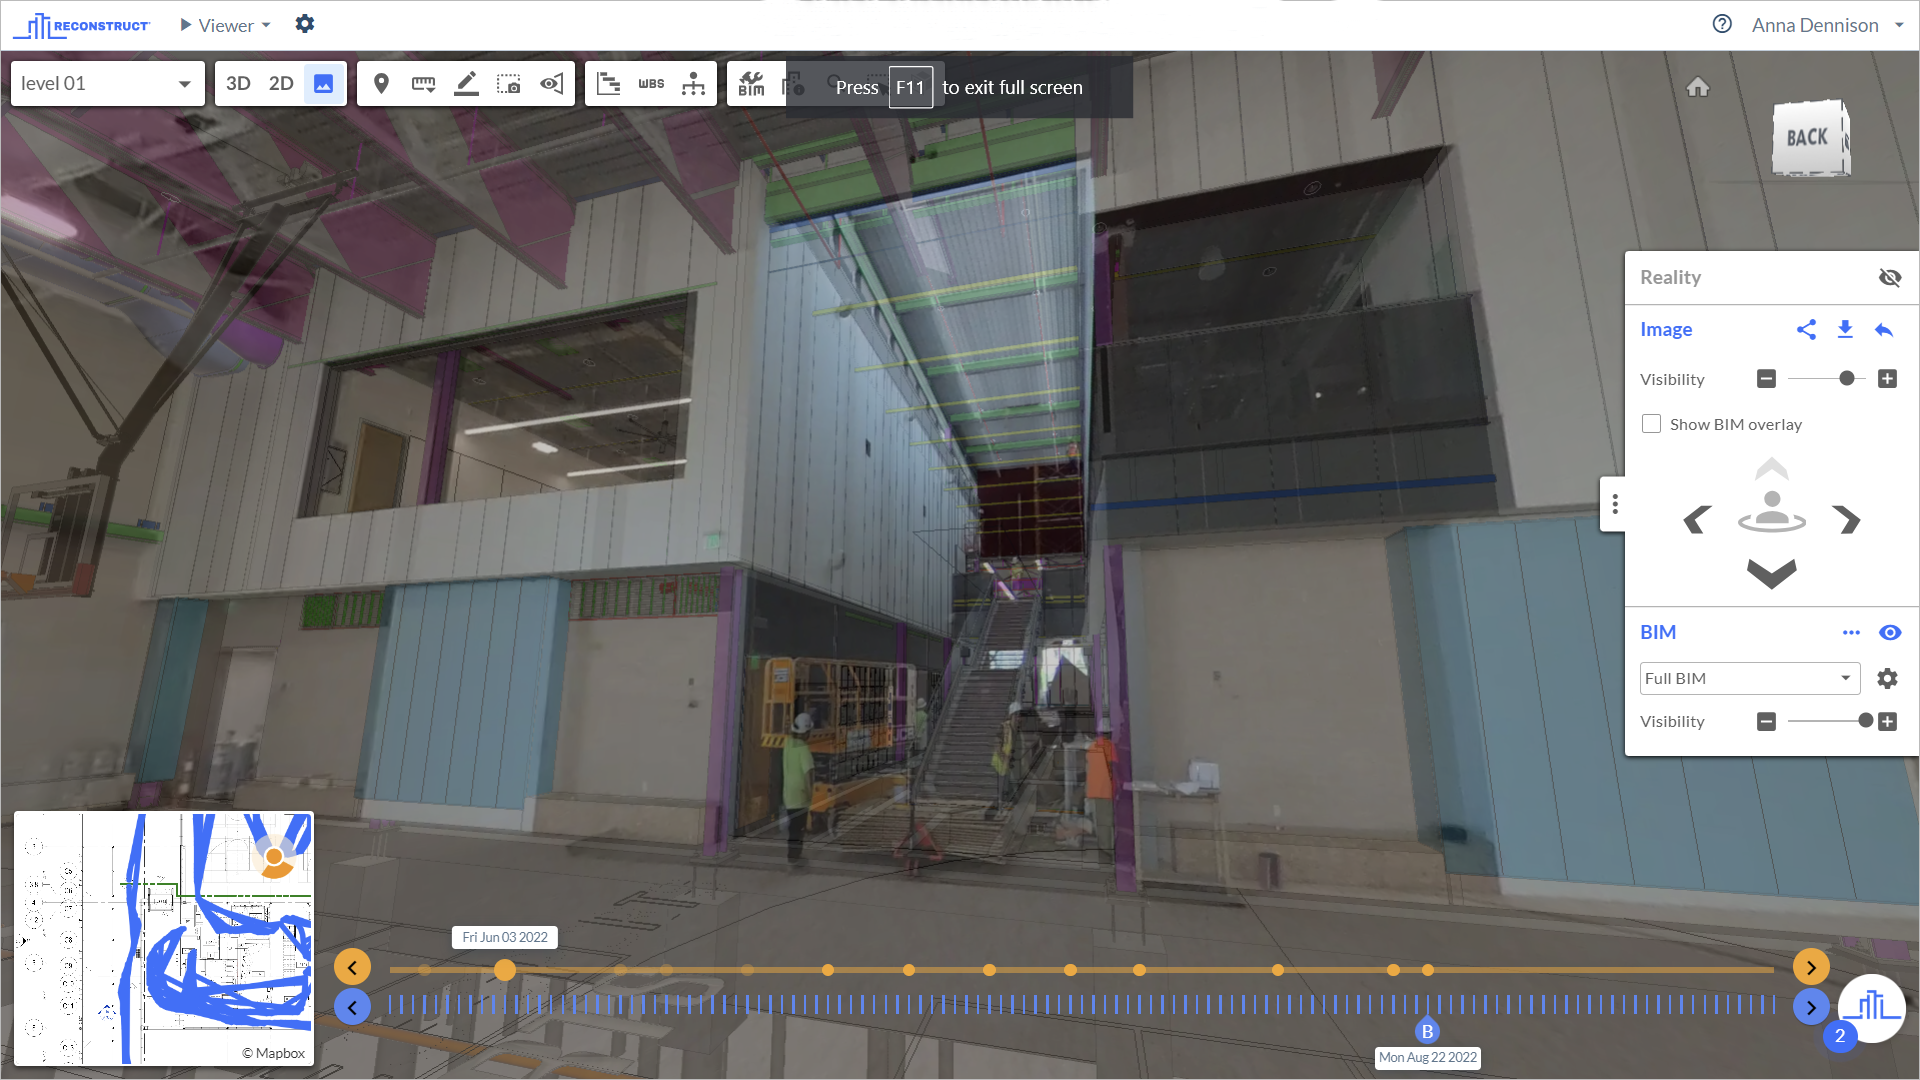Click the Mon Aug 22 2022 marker B

pyautogui.click(x=1427, y=1032)
